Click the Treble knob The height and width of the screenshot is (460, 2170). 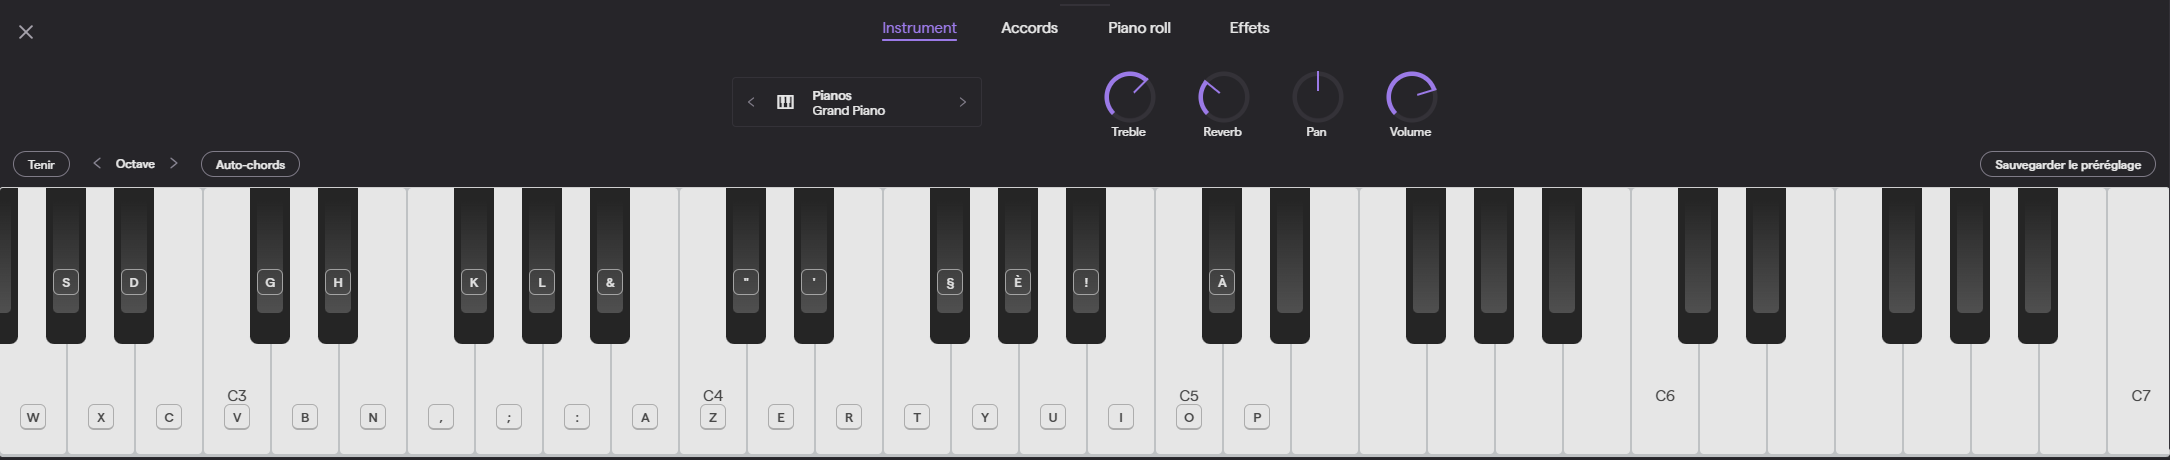(x=1129, y=97)
